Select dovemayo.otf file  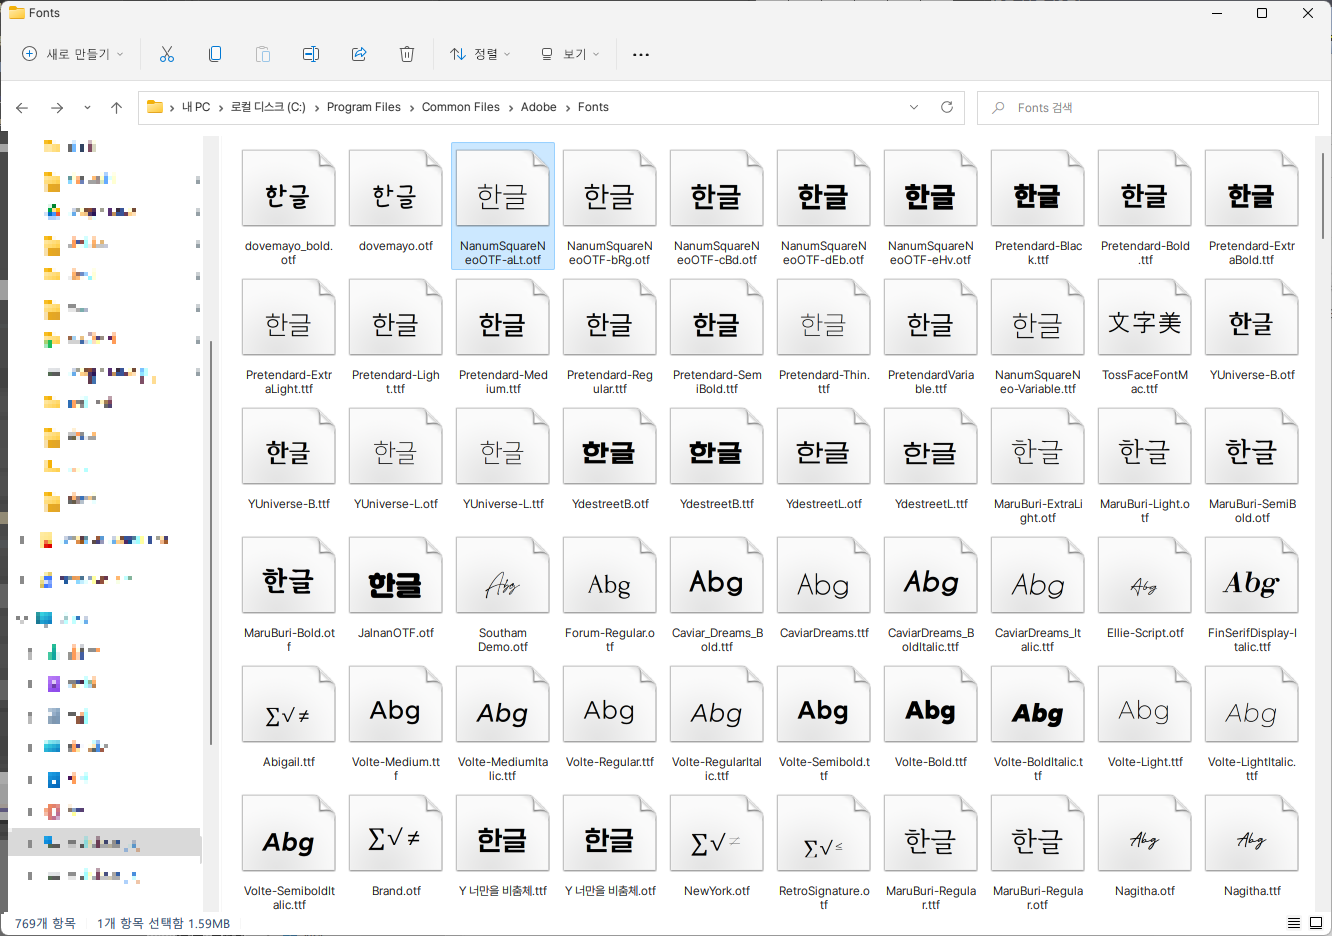coord(395,200)
